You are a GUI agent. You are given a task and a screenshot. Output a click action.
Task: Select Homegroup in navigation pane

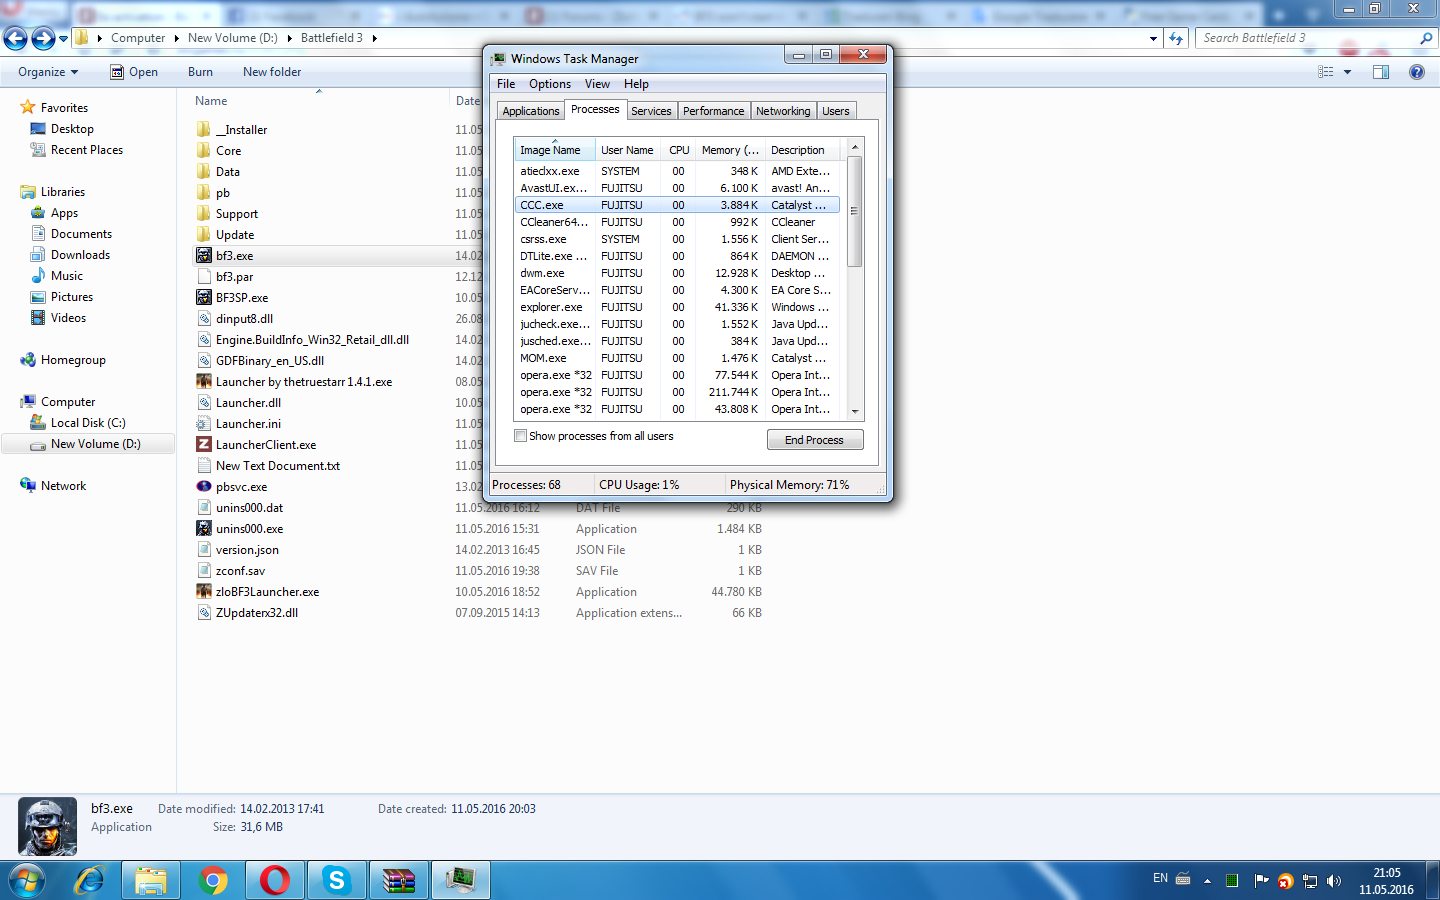click(73, 360)
